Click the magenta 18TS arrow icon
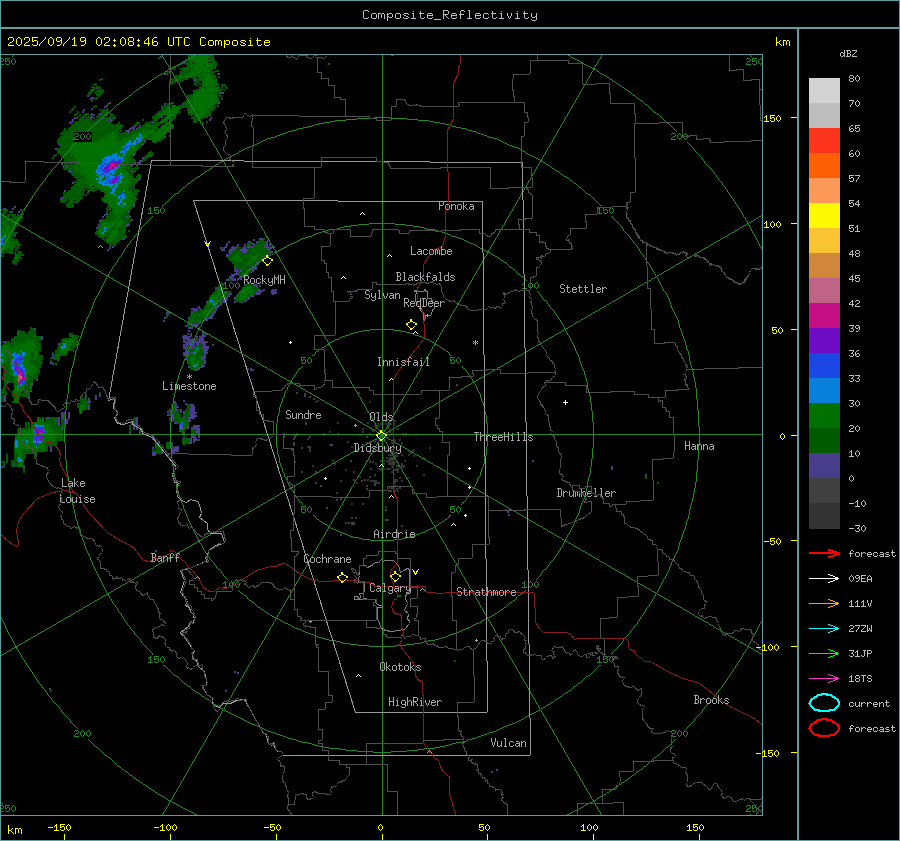900x841 pixels. (823, 678)
